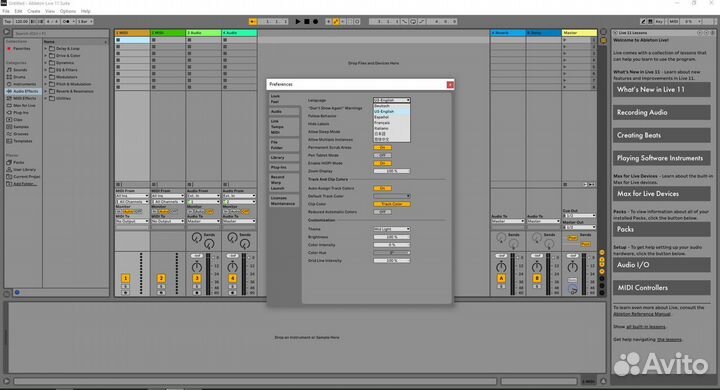The height and width of the screenshot is (390, 720).
Task: Select Plug-Ins category in browser
Action: click(20, 113)
